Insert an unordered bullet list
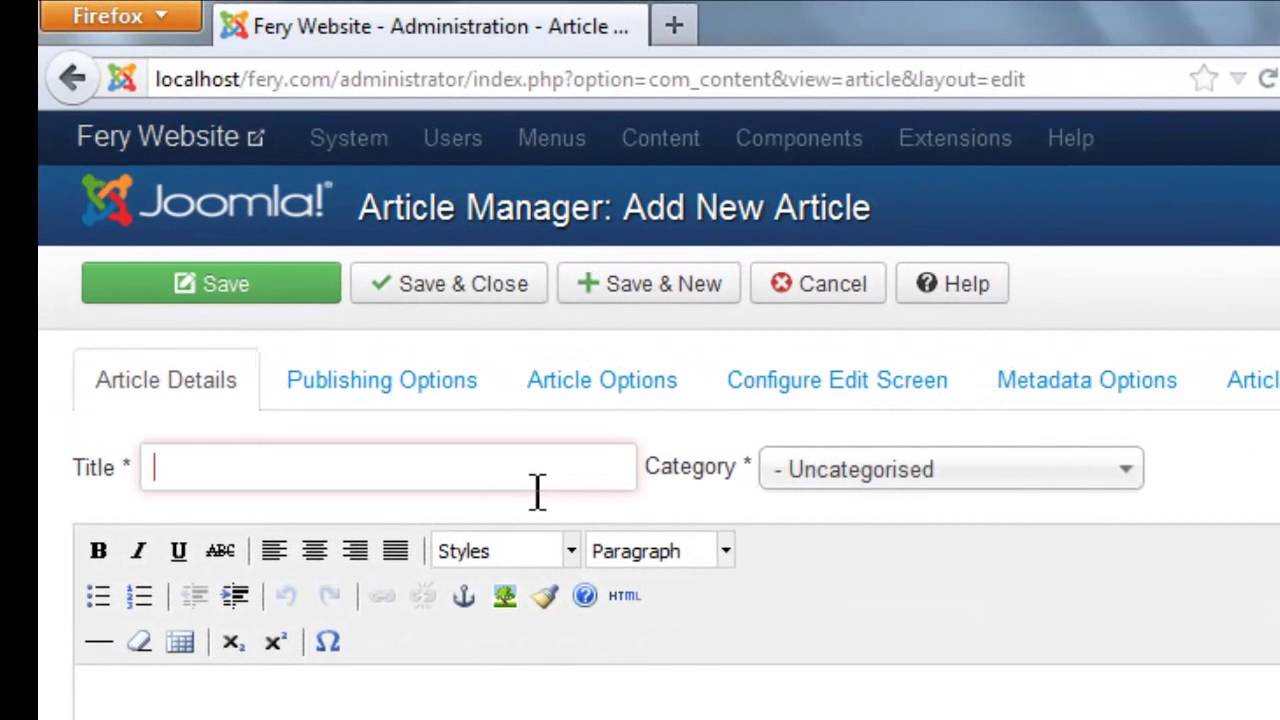The image size is (1280, 720). click(x=98, y=597)
